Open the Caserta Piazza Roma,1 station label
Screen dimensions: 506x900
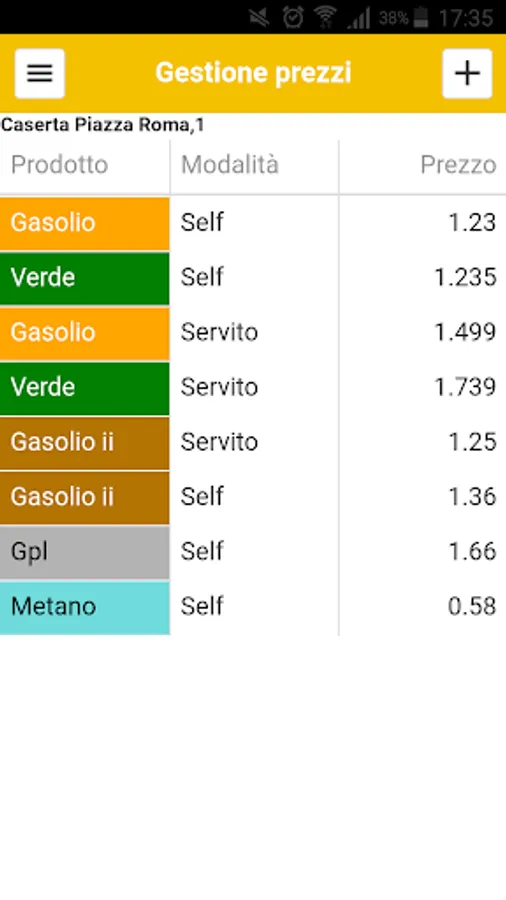click(x=103, y=125)
